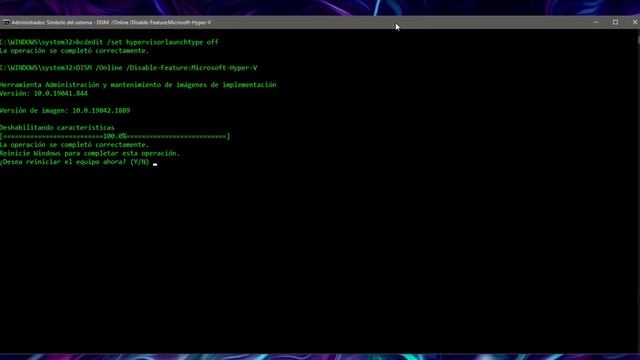Click the blinking cursor after the Y/N prompt
This screenshot has height=360, width=640.
point(155,164)
